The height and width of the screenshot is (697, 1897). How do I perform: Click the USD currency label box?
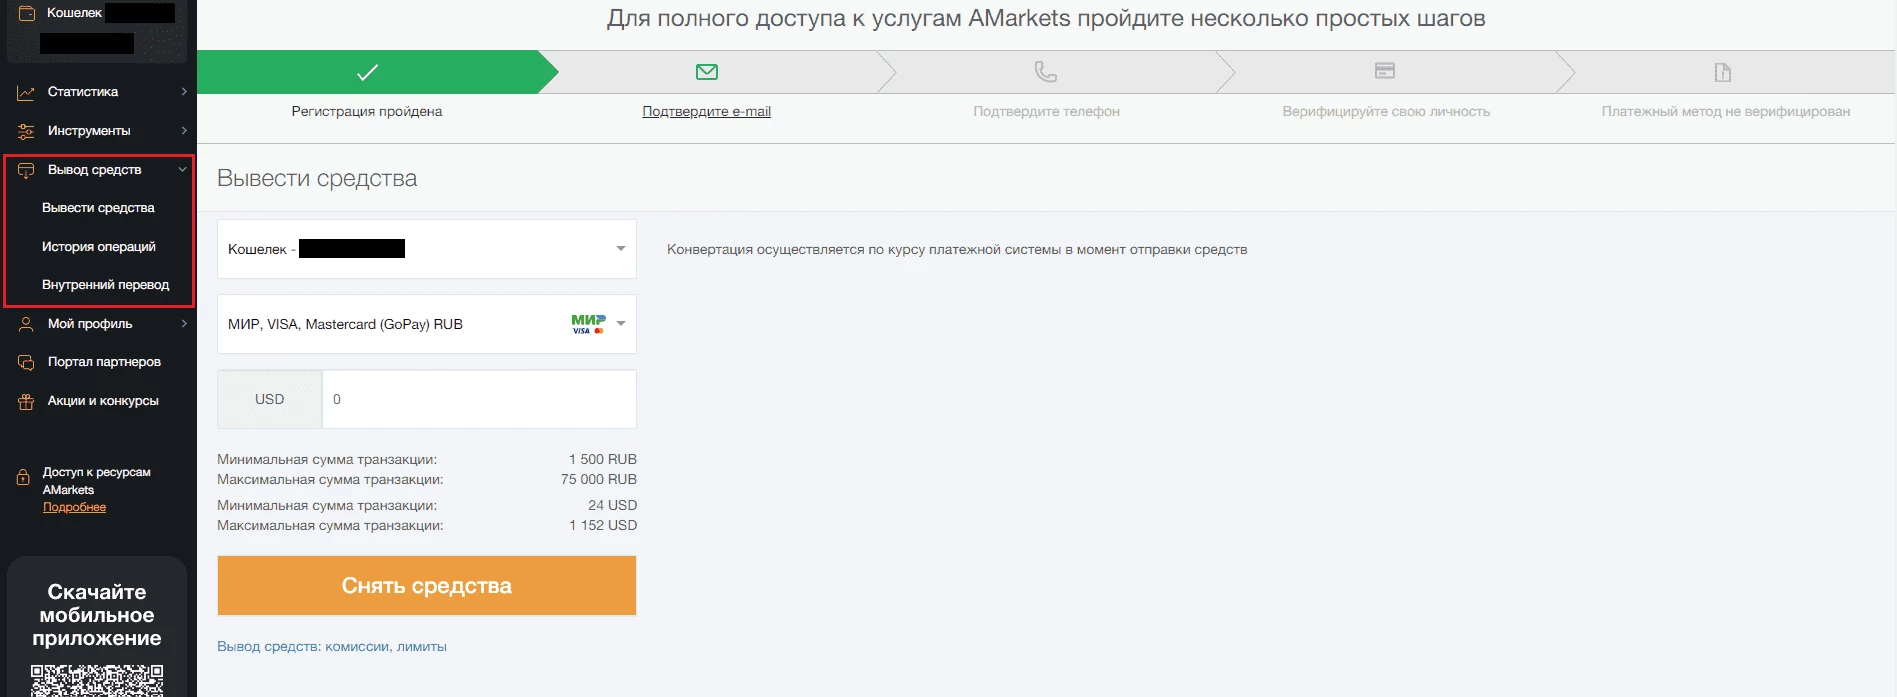click(270, 399)
